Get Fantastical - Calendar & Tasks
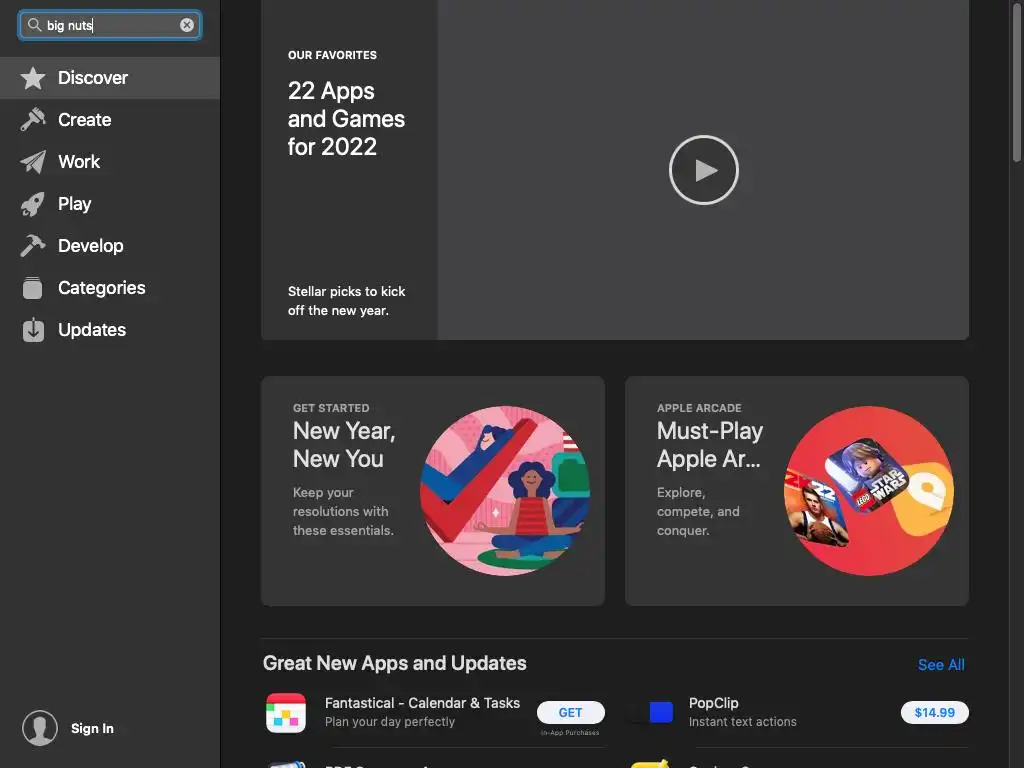1024x768 pixels. pyautogui.click(x=570, y=712)
